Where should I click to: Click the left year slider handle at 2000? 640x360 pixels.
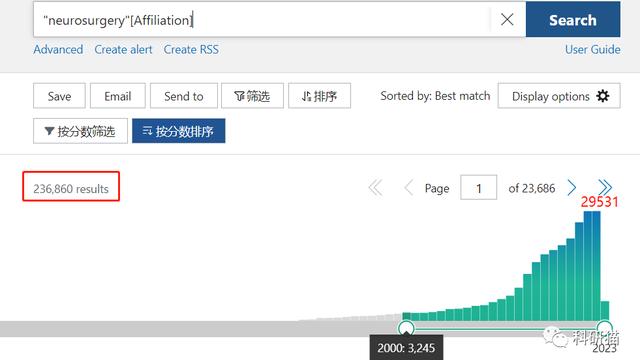(x=406, y=328)
